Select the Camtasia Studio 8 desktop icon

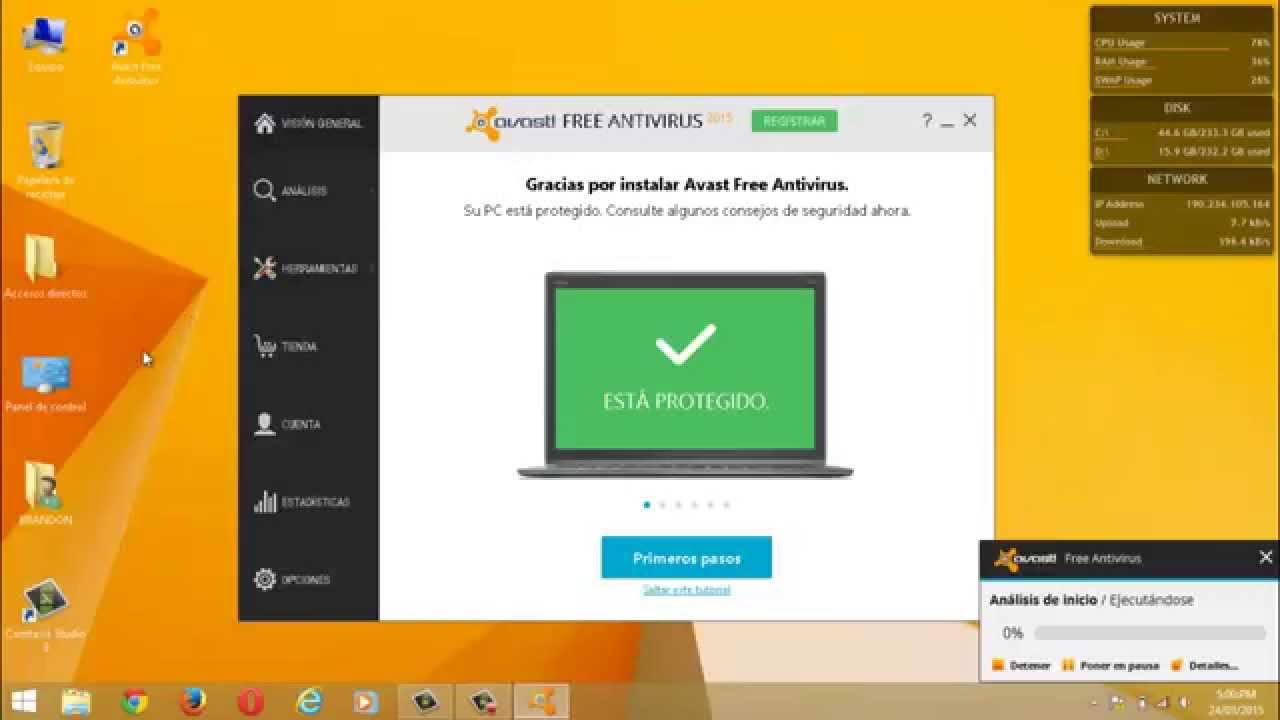45,615
